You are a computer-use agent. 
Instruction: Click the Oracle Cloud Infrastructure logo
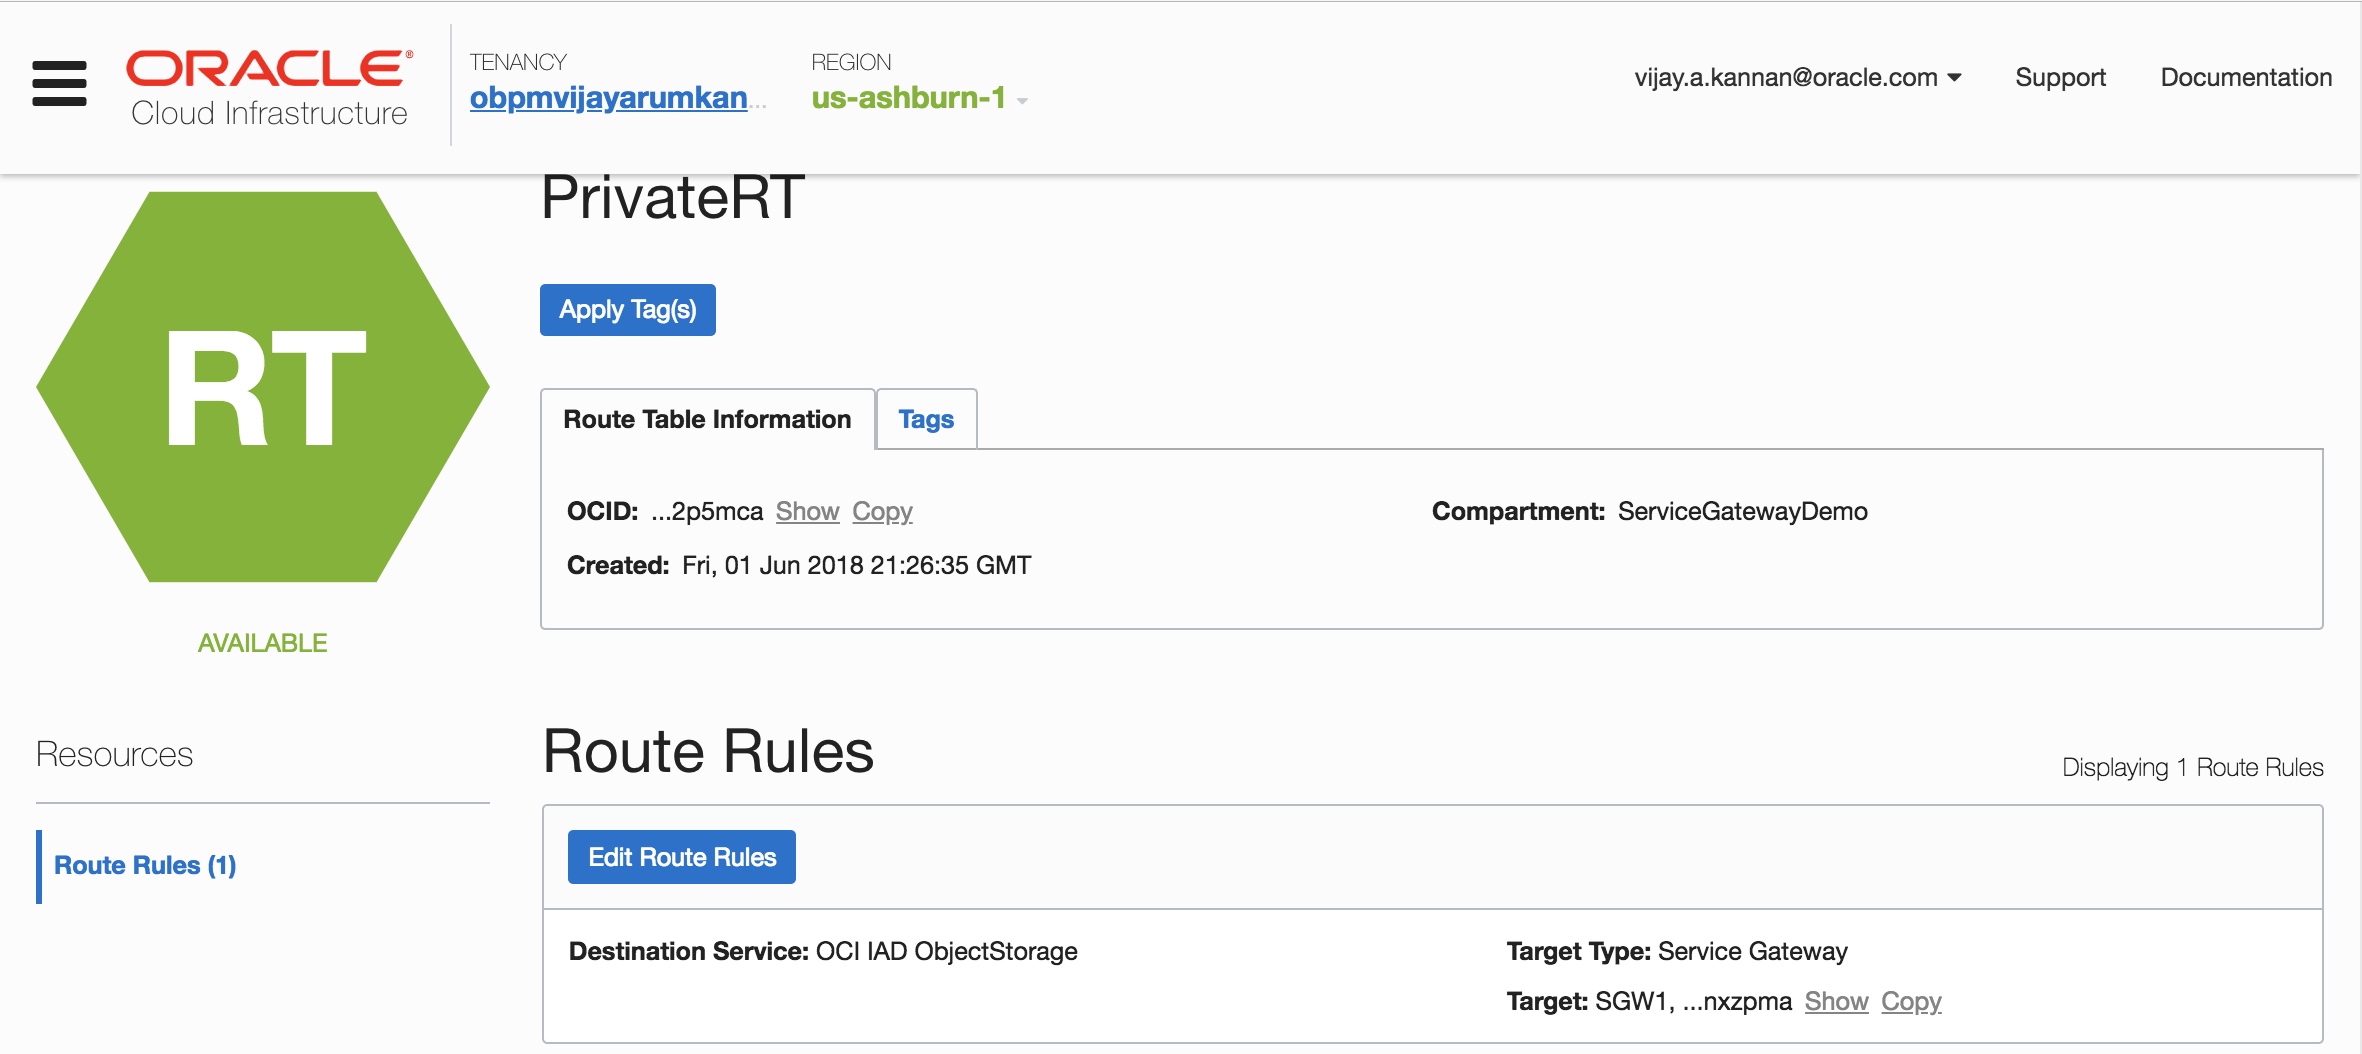tap(269, 88)
